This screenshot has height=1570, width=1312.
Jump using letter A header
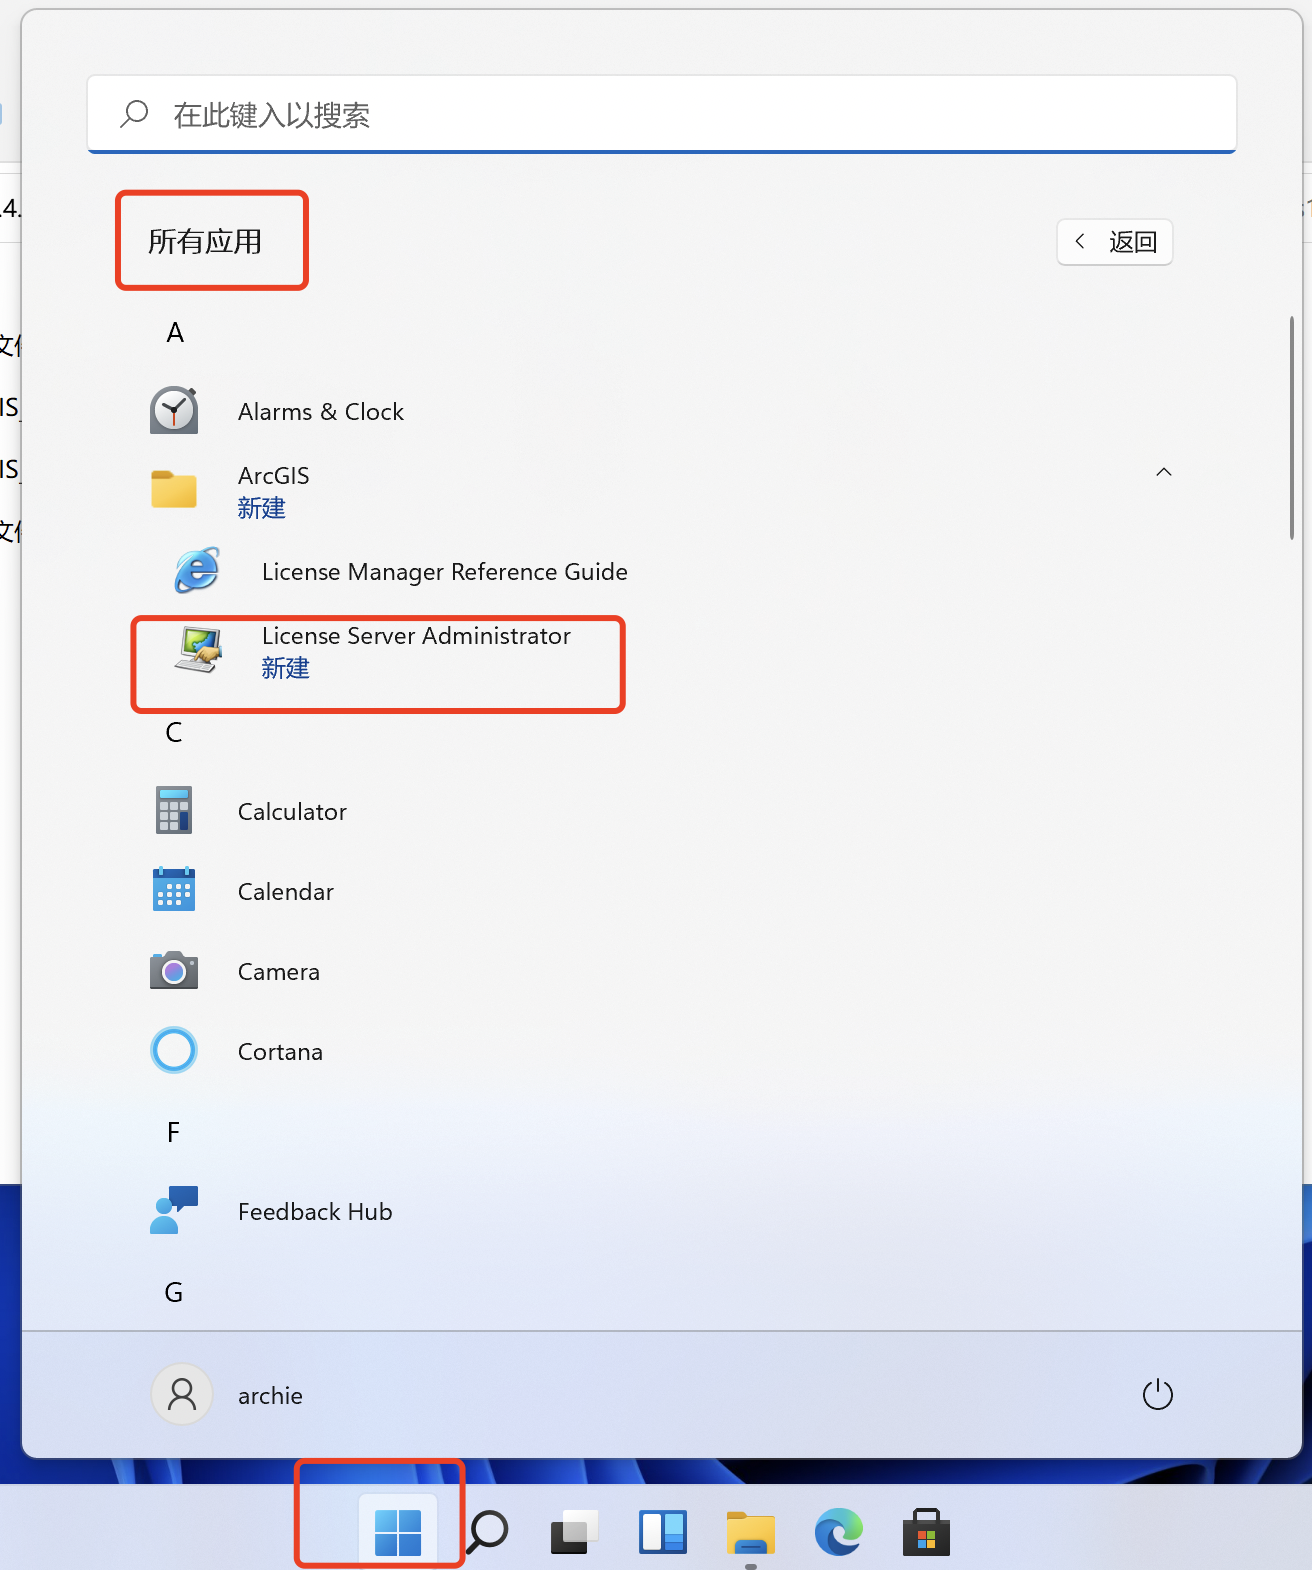point(175,332)
